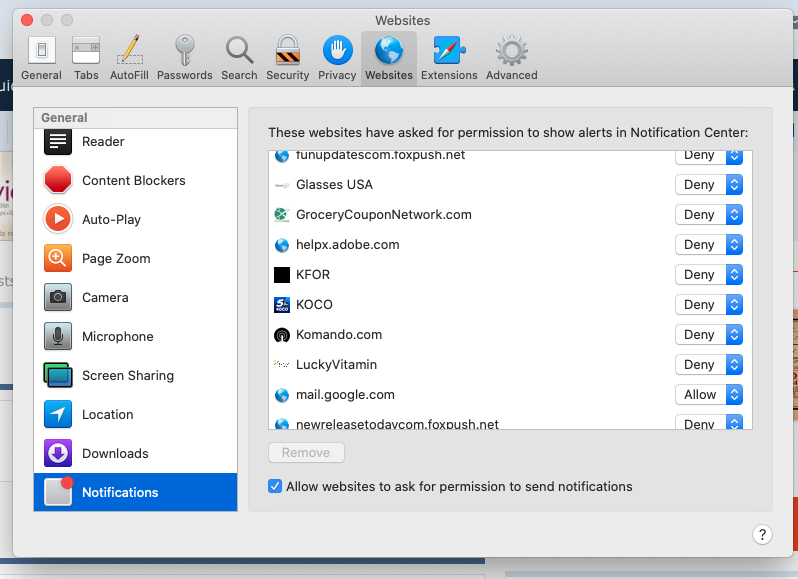Select the Komando.com website row
Viewport: 798px width, 579px height.
[510, 335]
